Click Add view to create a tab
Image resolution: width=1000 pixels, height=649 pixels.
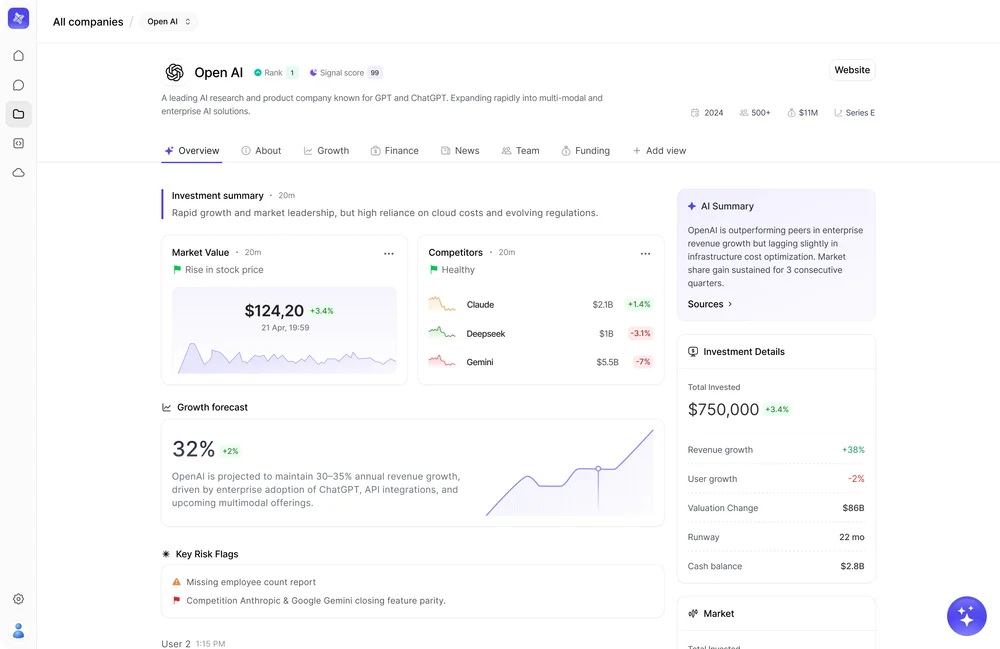[659, 151]
